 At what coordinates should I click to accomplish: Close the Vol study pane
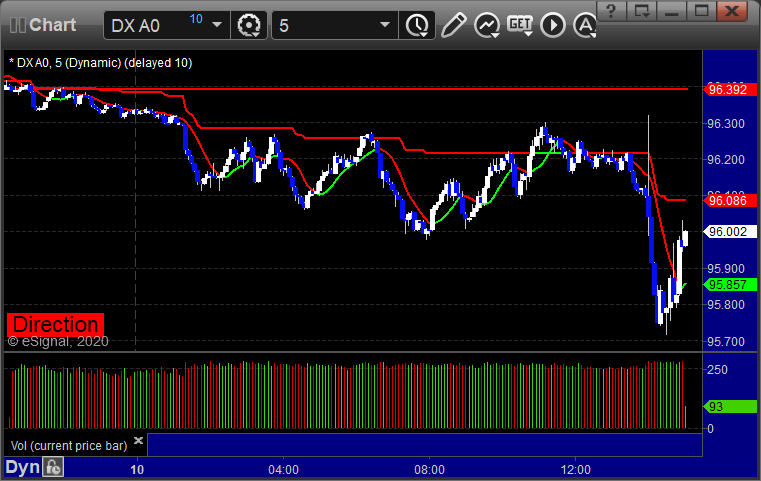tap(138, 440)
